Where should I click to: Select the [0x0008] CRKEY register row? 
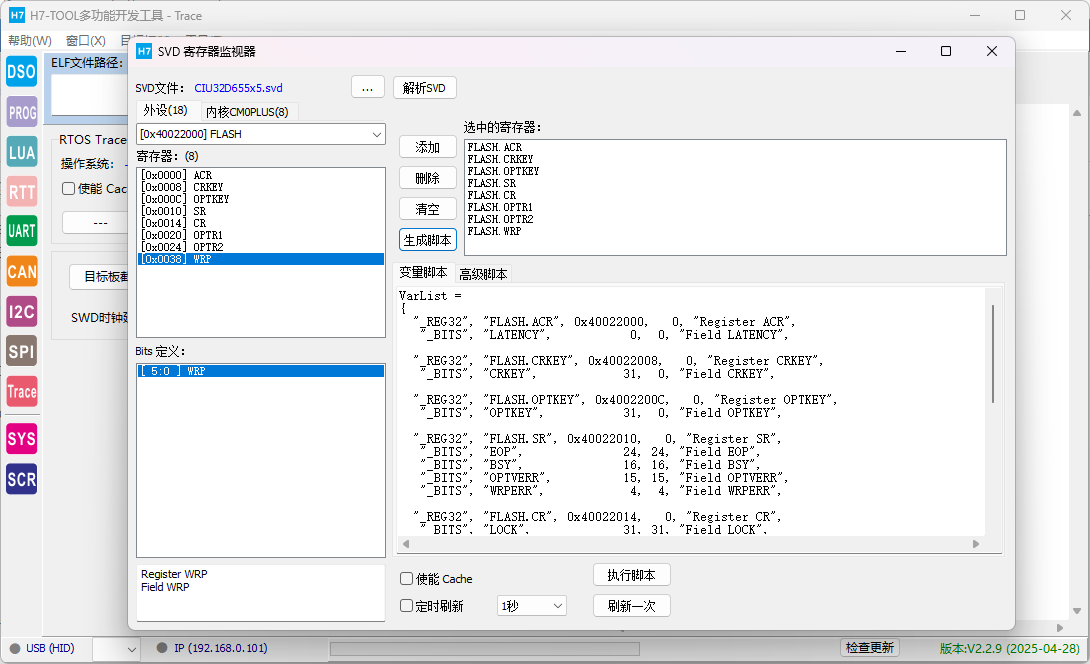261,187
